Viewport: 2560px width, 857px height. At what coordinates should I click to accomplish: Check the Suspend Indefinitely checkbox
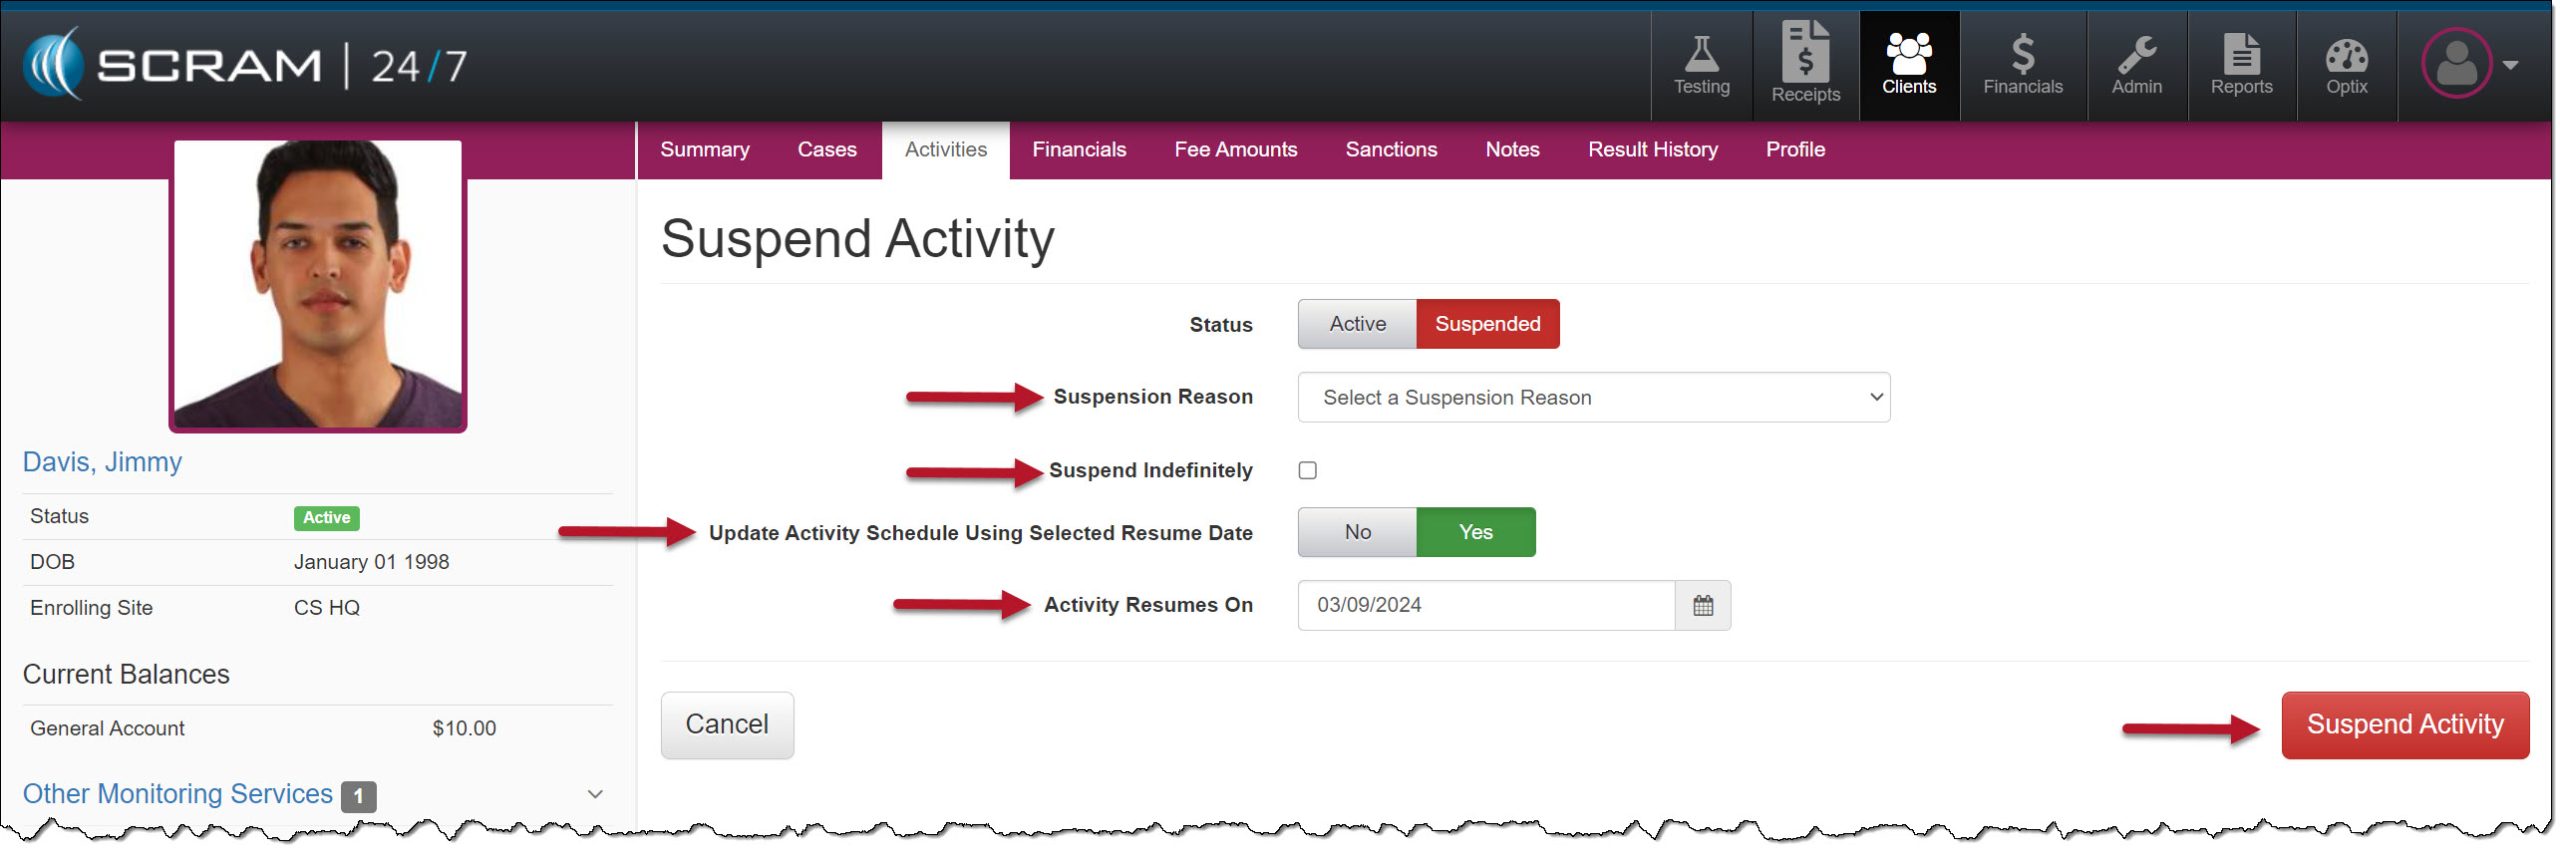(1307, 470)
